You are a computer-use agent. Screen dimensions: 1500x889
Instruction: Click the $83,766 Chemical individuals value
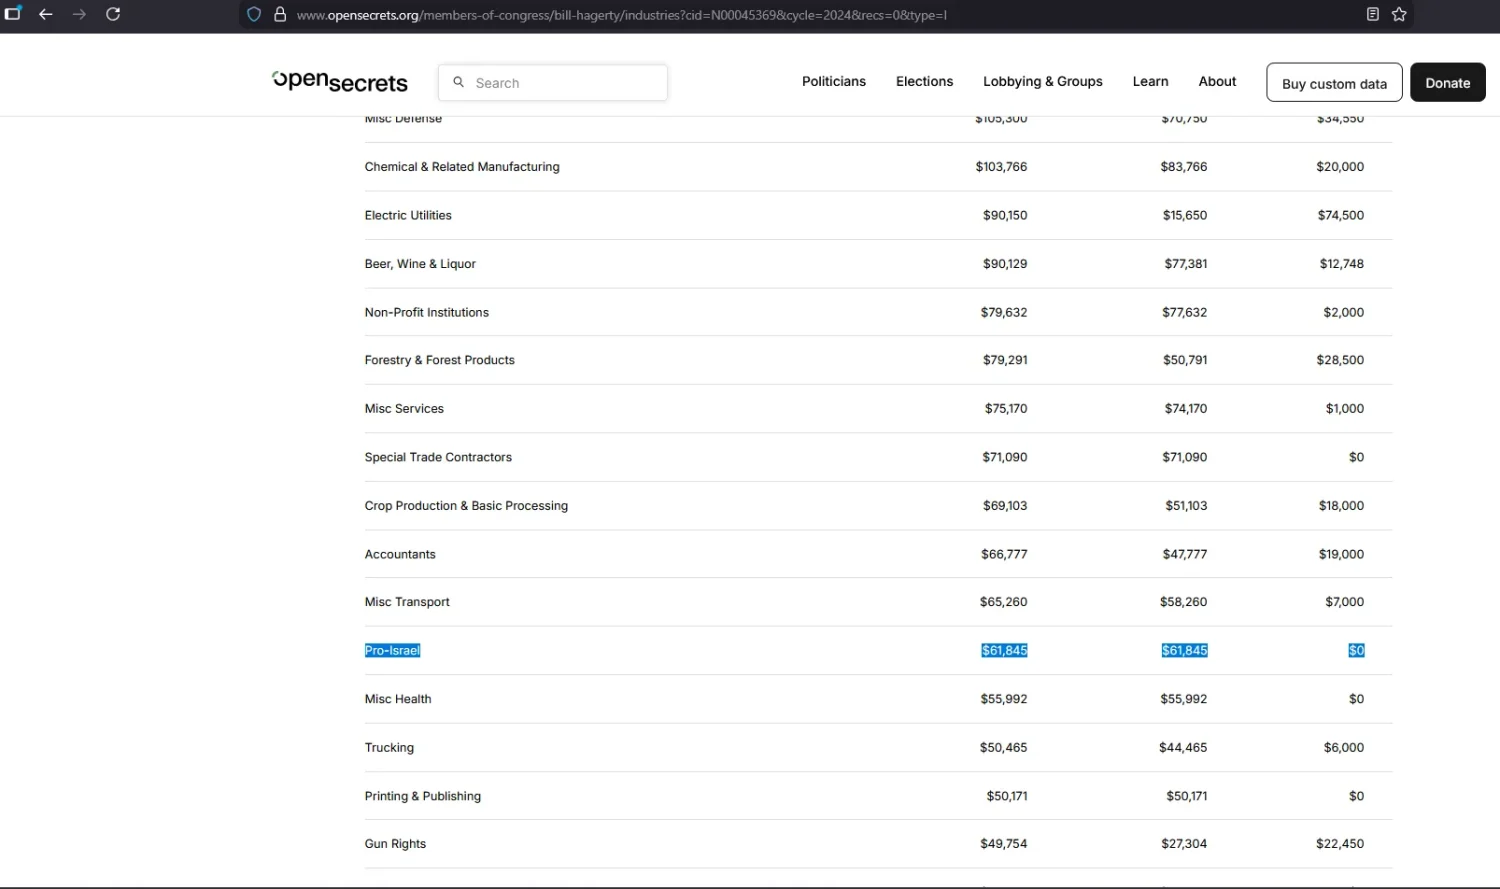coord(1184,167)
